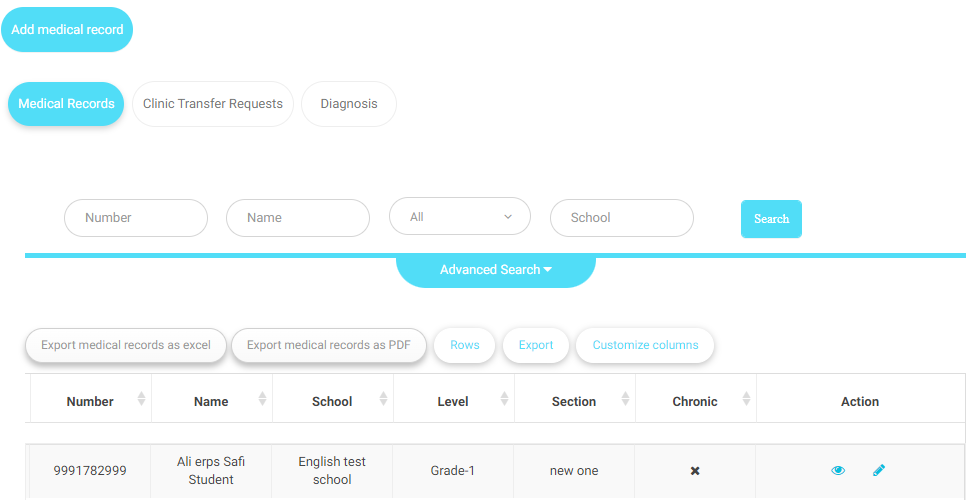Click the School column sort arrows
Image resolution: width=972 pixels, height=500 pixels.
[383, 399]
